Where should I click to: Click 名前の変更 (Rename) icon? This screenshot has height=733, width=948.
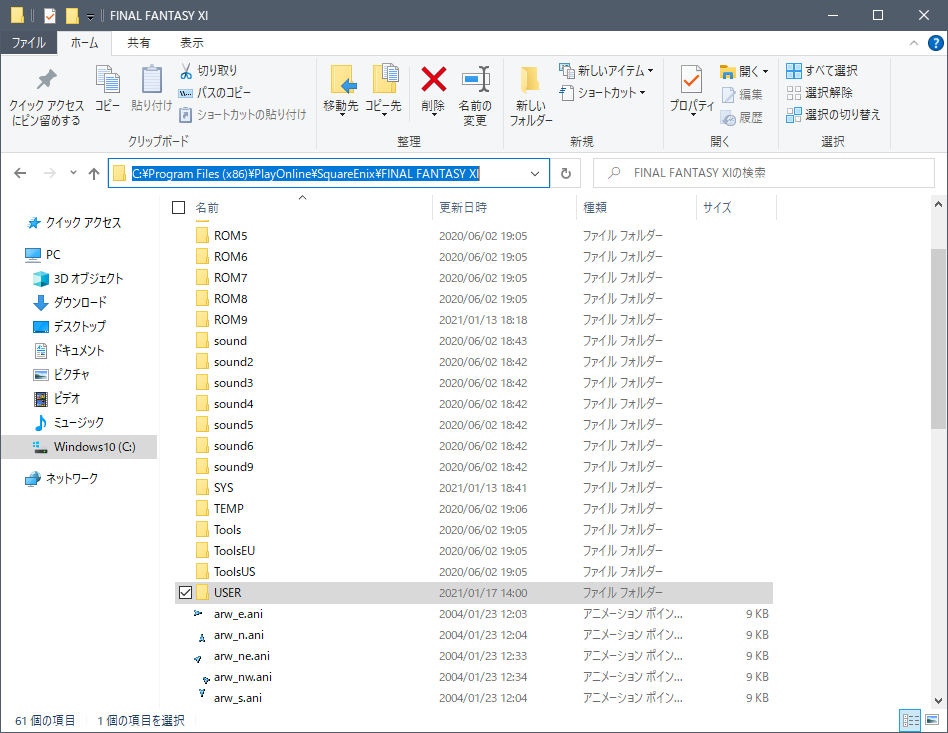coord(475,79)
